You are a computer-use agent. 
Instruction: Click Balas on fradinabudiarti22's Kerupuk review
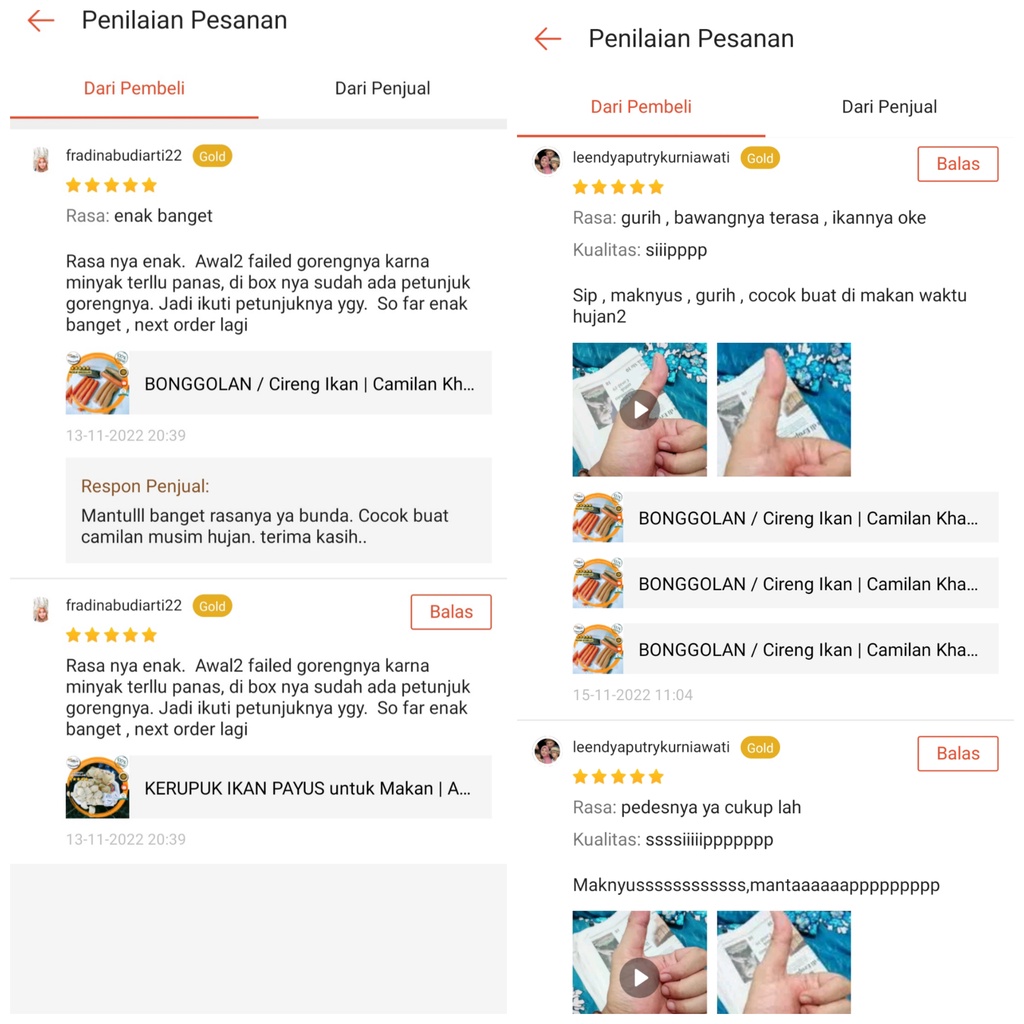tap(451, 612)
